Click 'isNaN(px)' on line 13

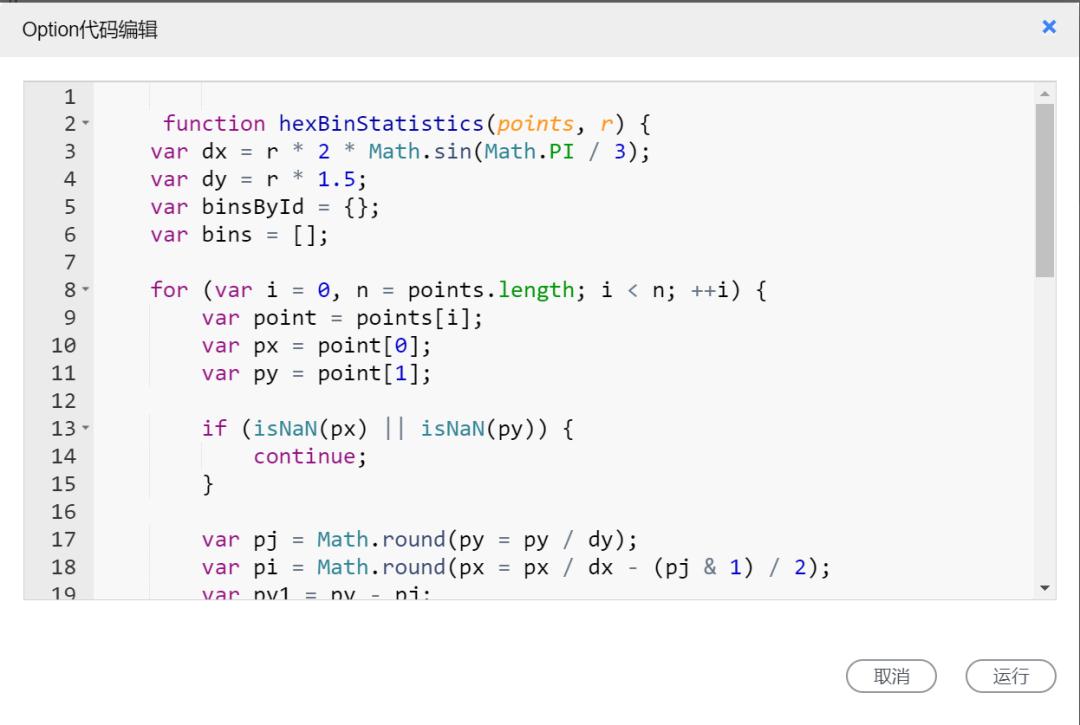311,428
